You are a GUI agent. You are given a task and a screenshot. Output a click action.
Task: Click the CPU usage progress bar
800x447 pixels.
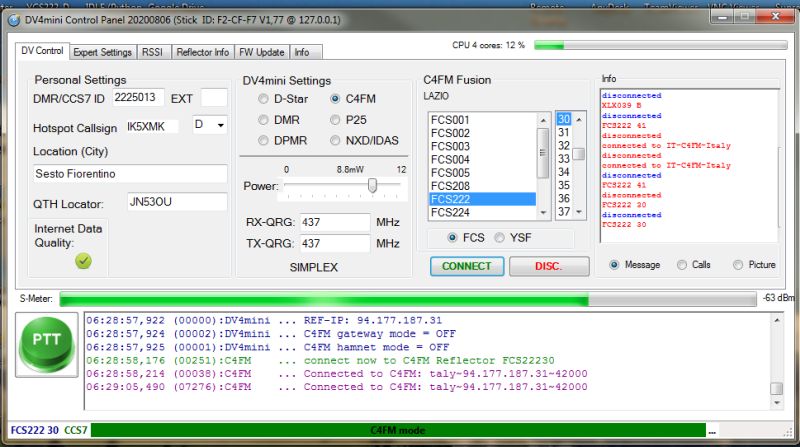(x=660, y=45)
